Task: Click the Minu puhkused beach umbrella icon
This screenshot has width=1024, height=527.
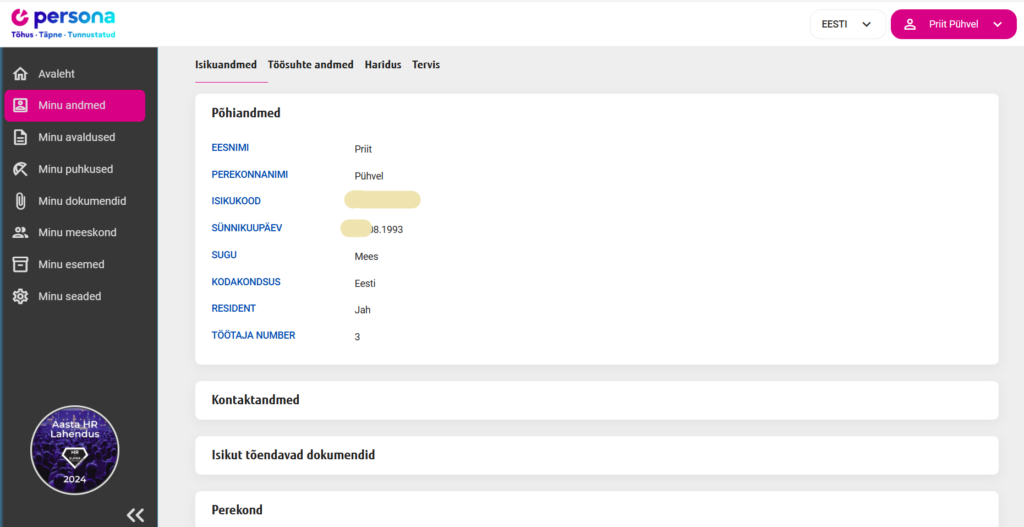Action: [20, 169]
